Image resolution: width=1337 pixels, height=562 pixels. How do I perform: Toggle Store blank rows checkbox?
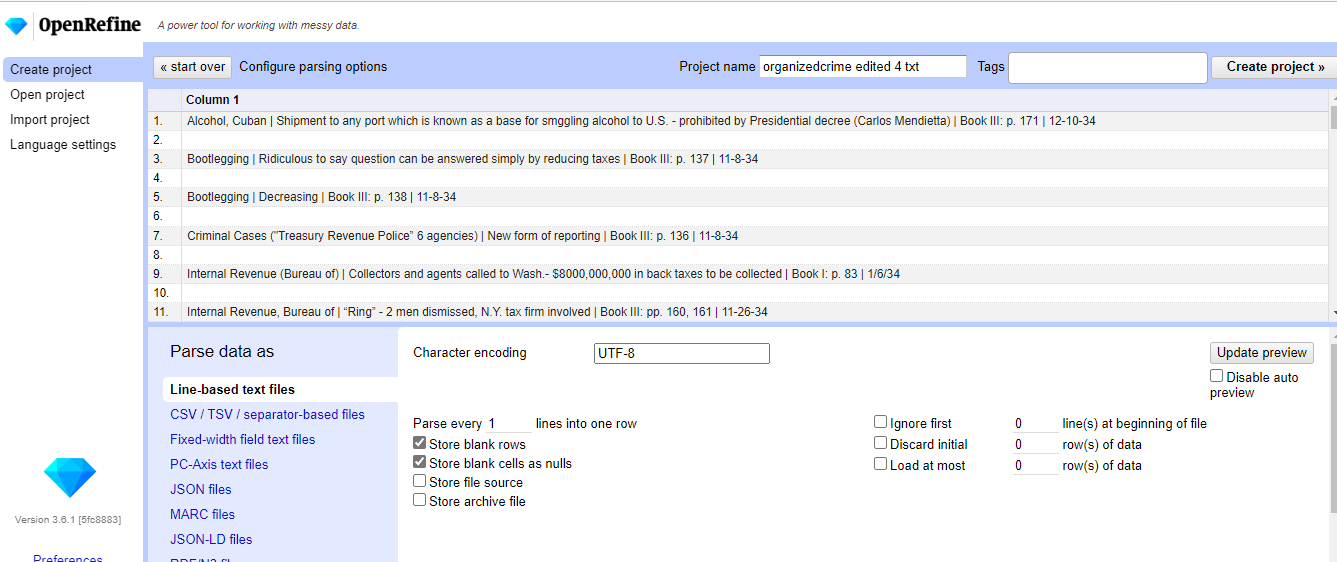click(420, 444)
